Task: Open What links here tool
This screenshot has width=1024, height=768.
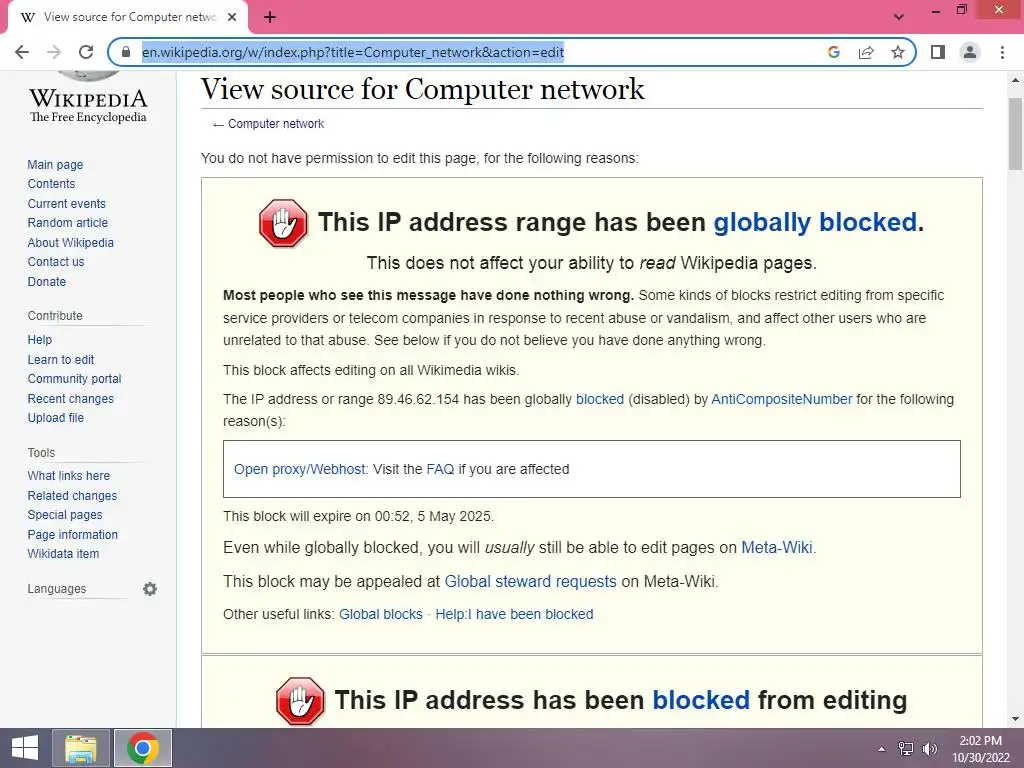Action: [69, 475]
